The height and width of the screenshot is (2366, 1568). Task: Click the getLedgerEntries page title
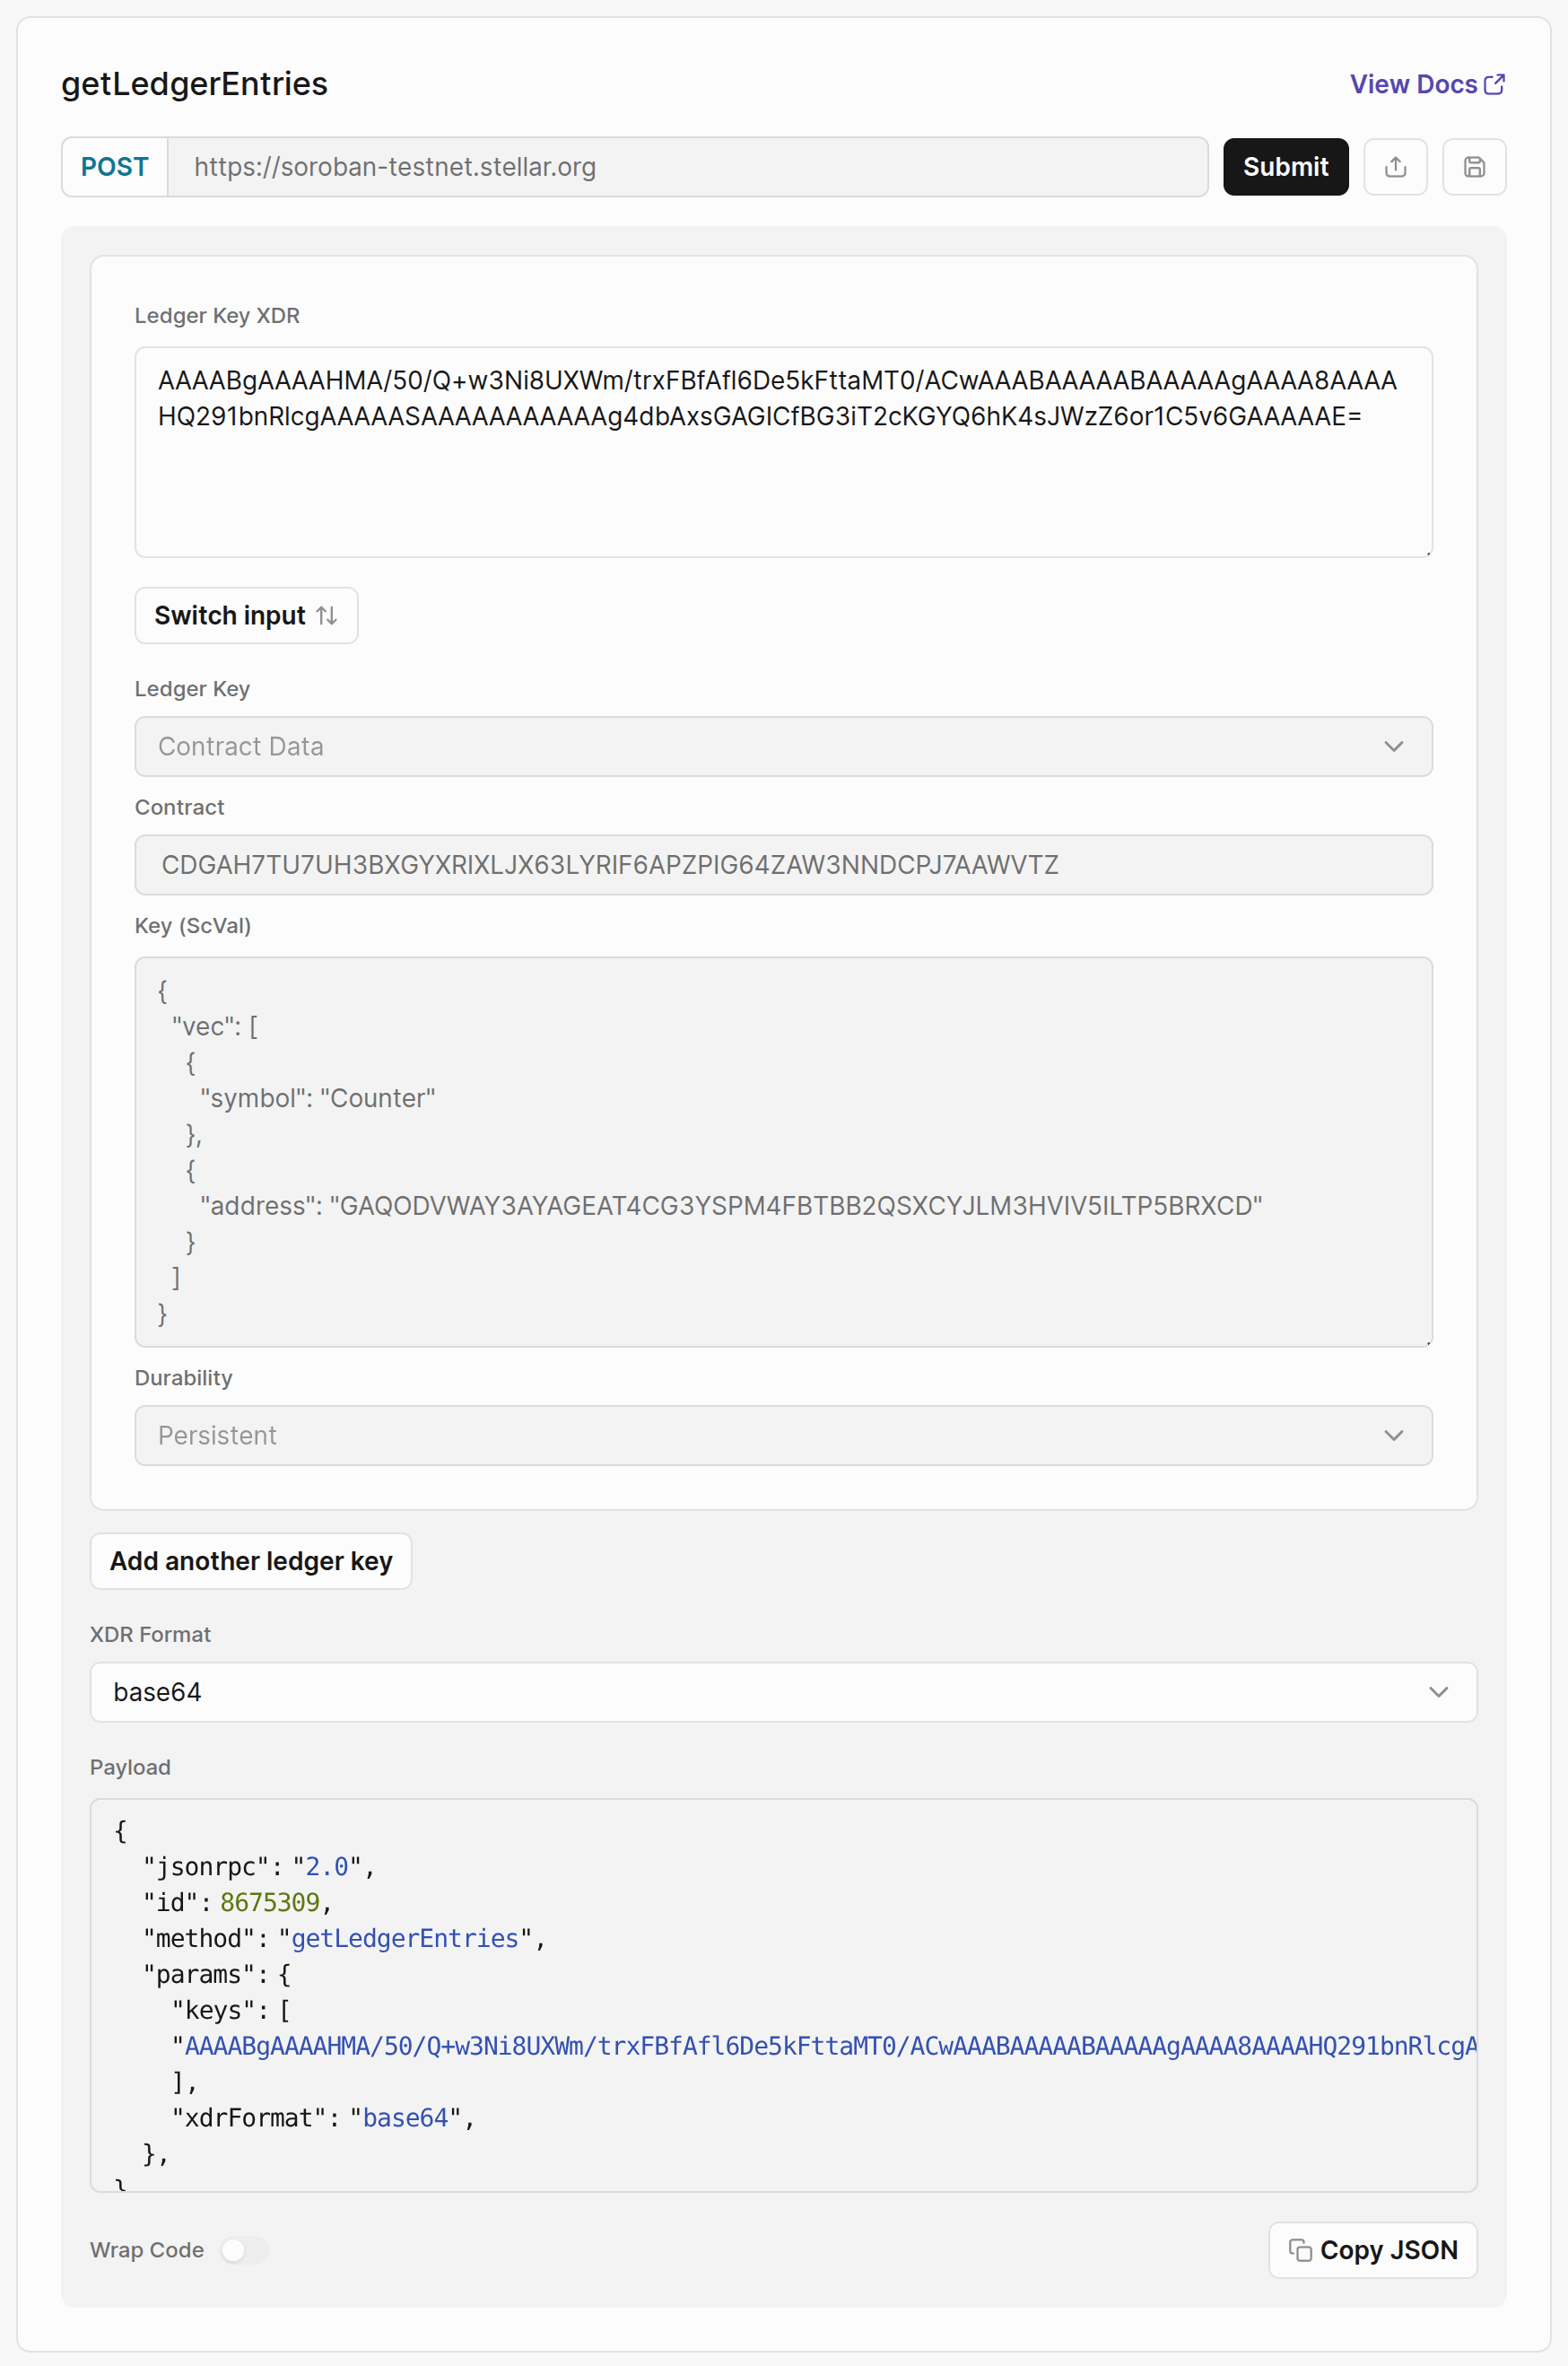(194, 84)
